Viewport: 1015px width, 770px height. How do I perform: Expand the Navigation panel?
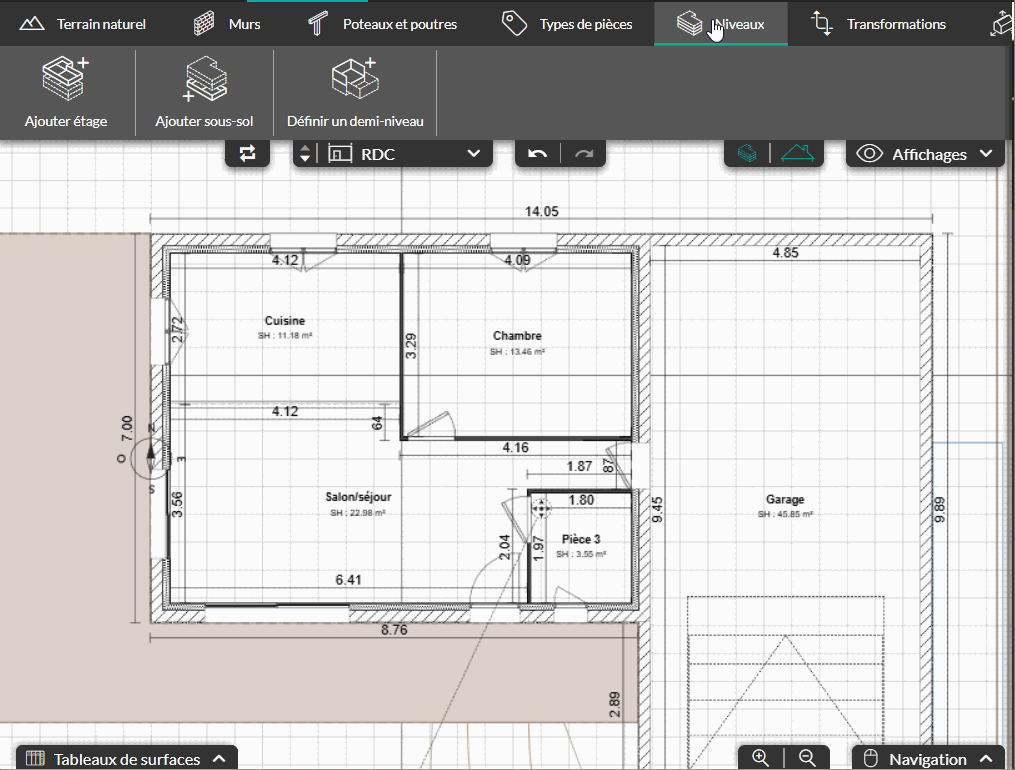click(928, 759)
